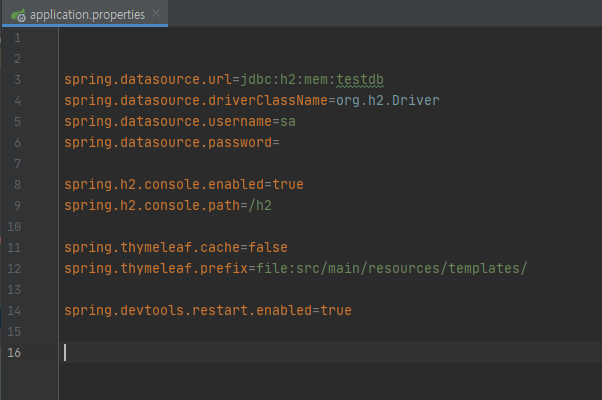
Task: Click the spring.devtools.restart.enabled key
Action: [x=188, y=311]
